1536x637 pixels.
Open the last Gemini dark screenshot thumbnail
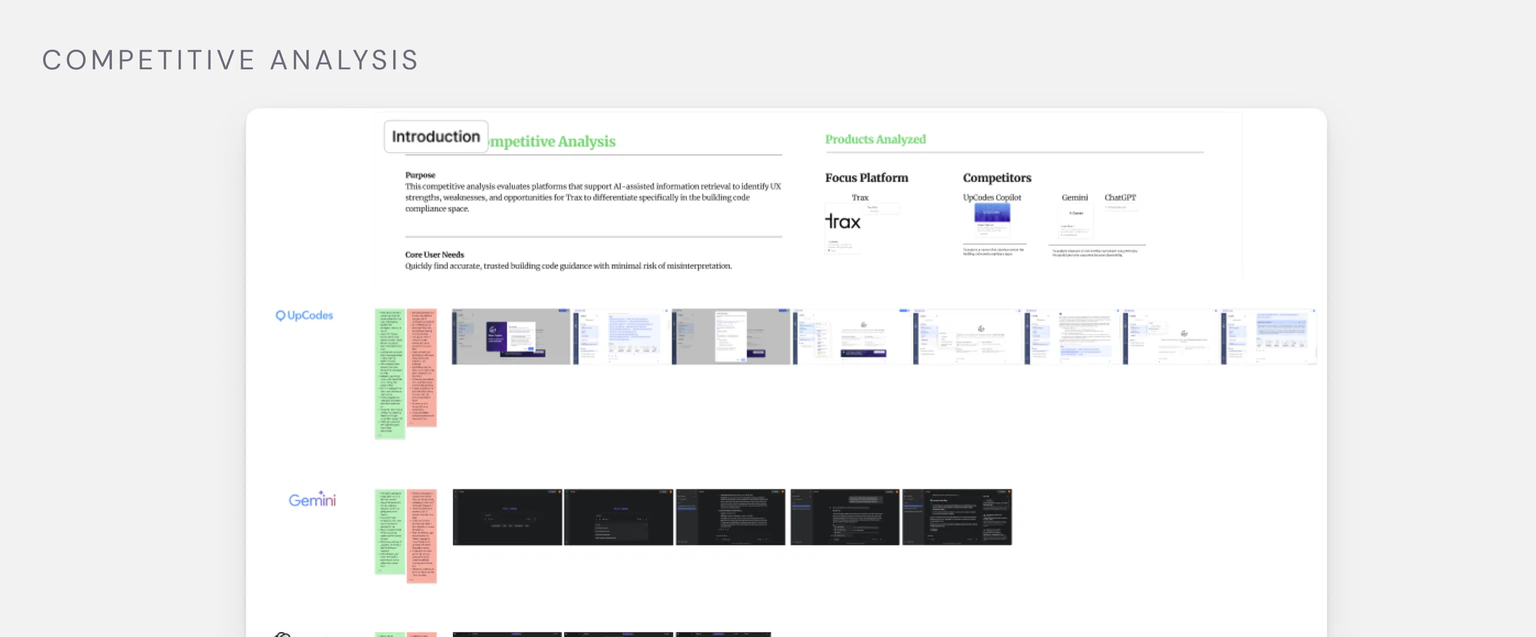coord(957,517)
